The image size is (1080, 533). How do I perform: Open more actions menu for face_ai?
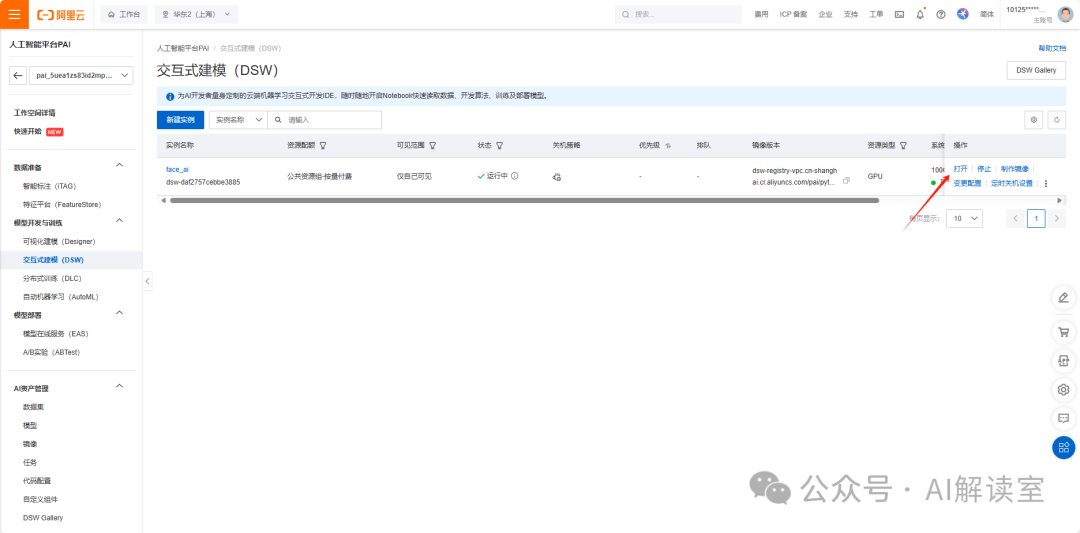point(1046,184)
